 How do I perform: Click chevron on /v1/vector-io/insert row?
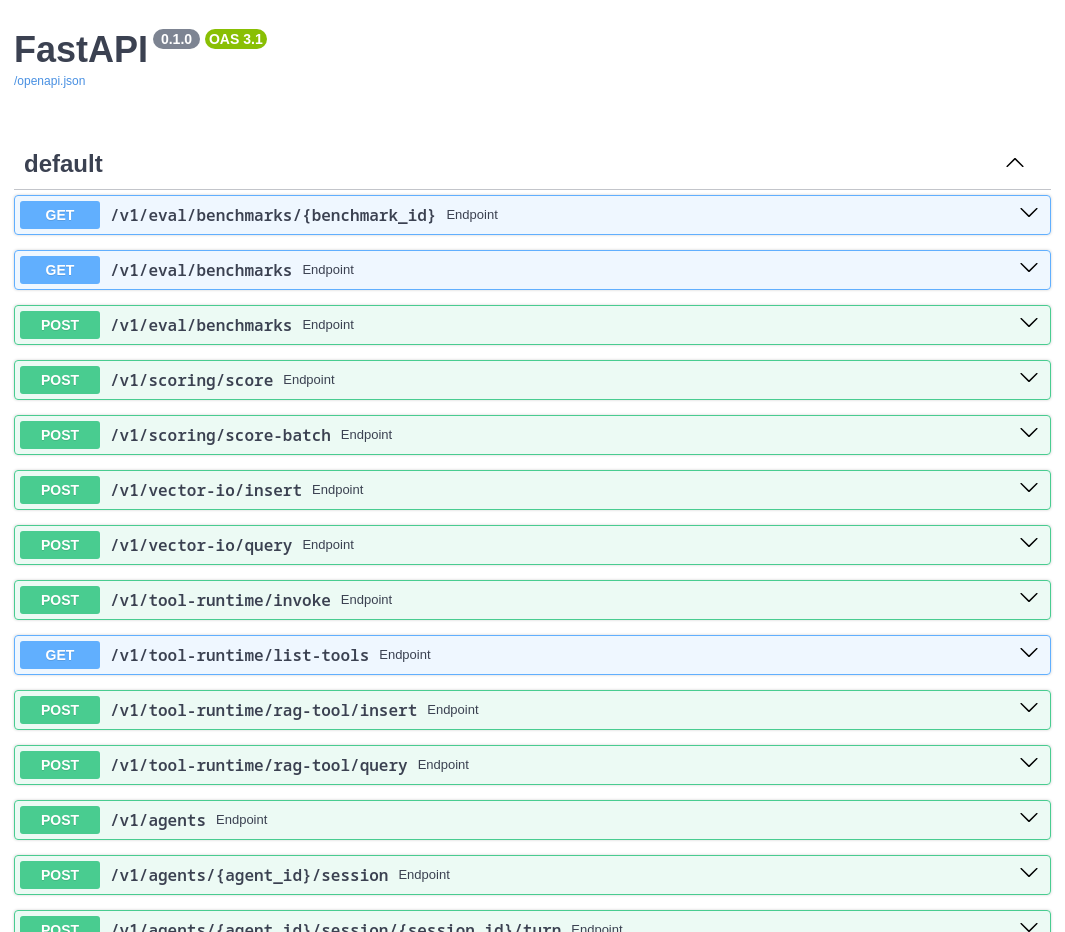click(1028, 489)
